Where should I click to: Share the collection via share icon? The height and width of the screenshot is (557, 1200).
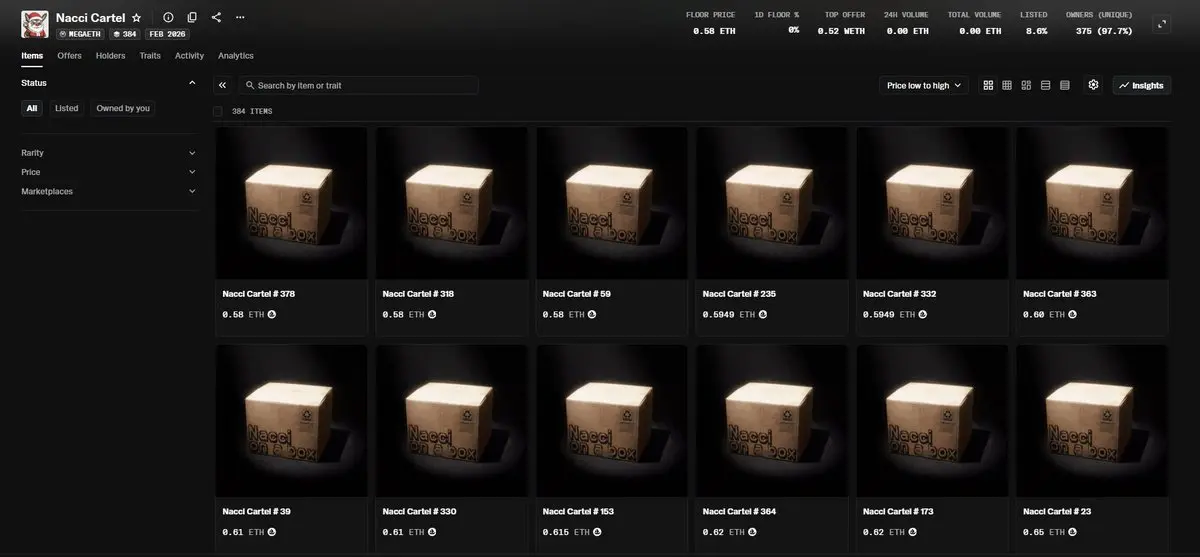point(216,18)
